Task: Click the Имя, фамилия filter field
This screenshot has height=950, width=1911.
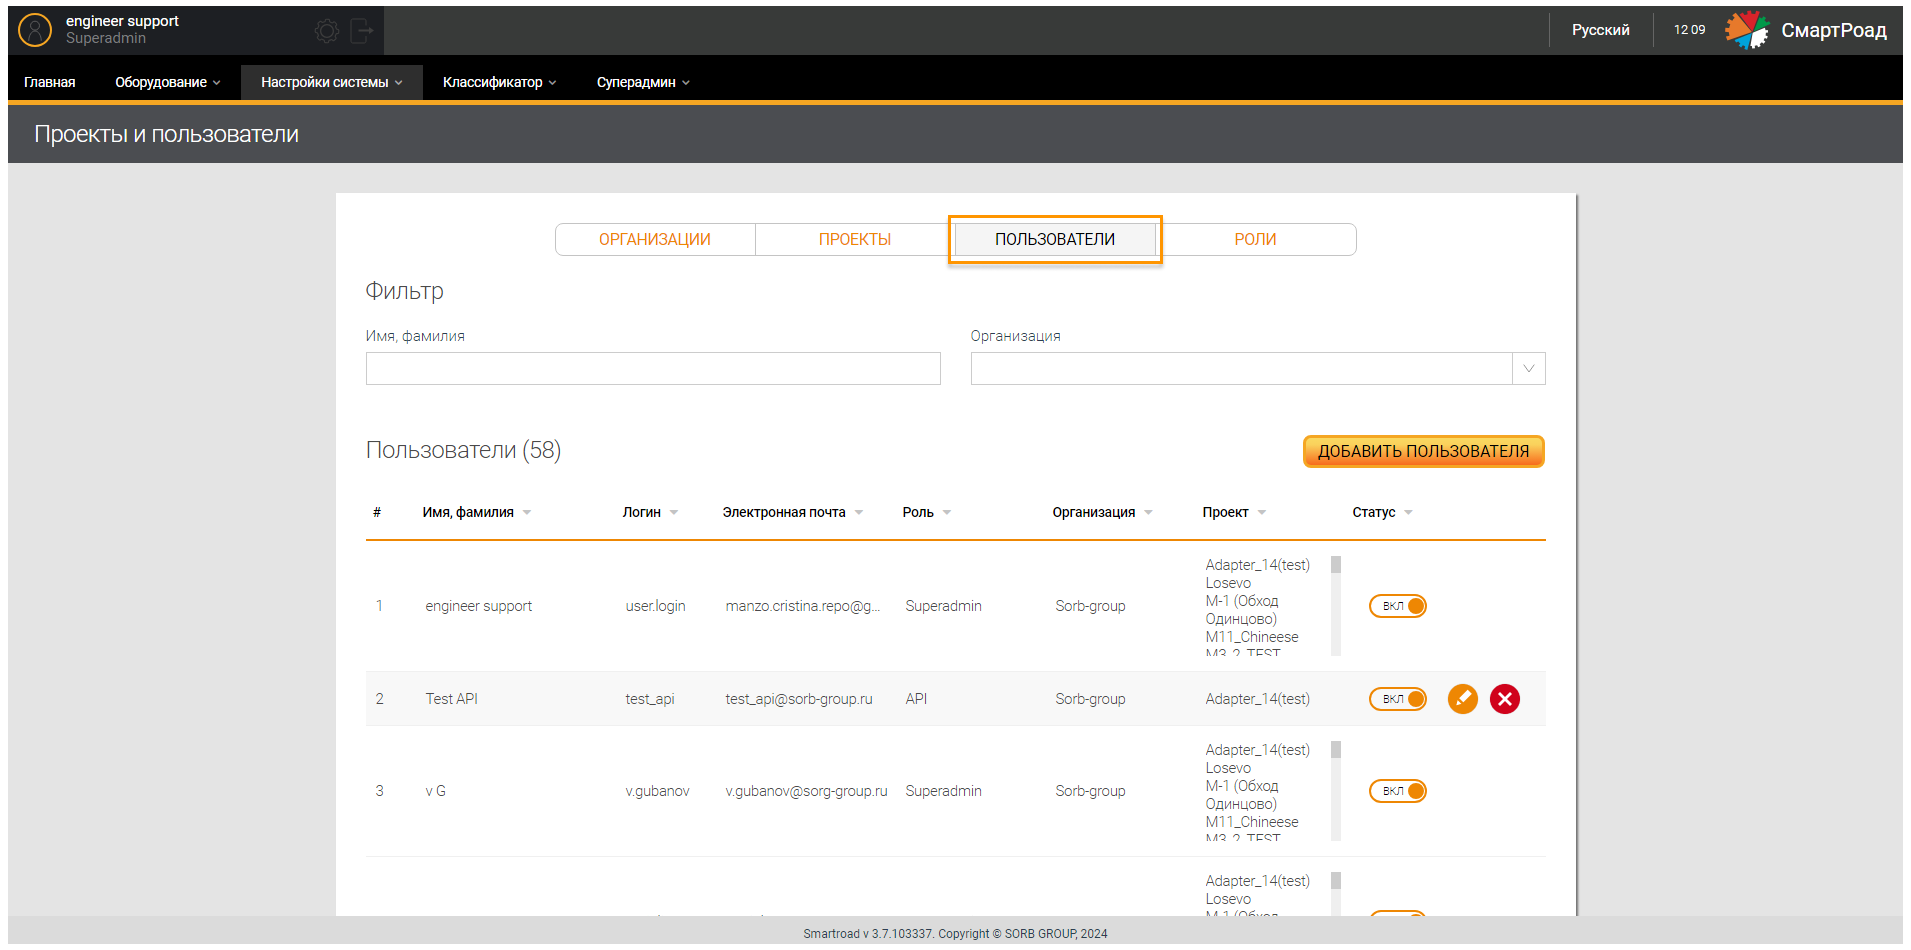Action: click(x=653, y=369)
